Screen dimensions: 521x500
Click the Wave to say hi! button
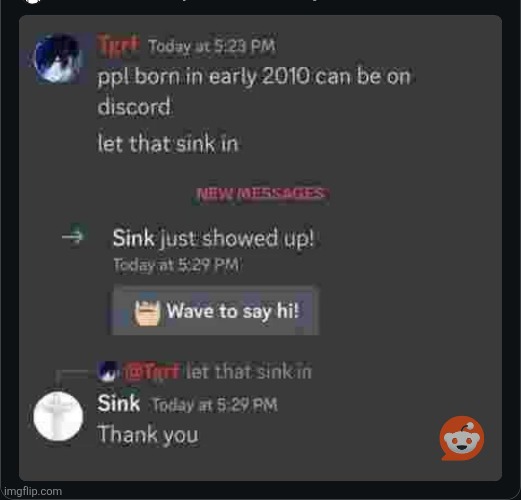coord(215,311)
